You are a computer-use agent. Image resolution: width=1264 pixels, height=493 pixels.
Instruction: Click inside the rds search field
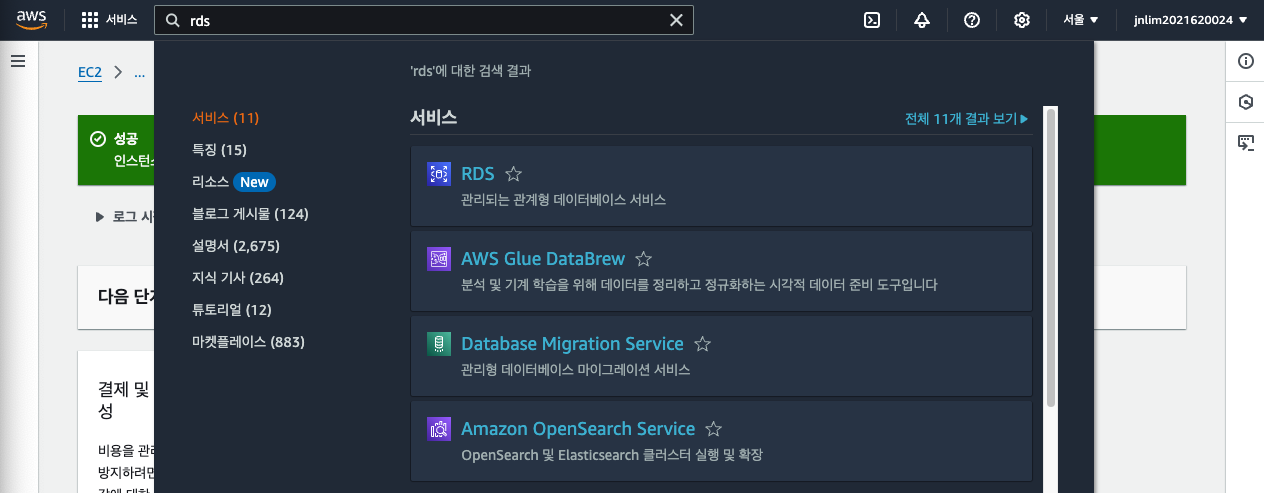coord(425,20)
